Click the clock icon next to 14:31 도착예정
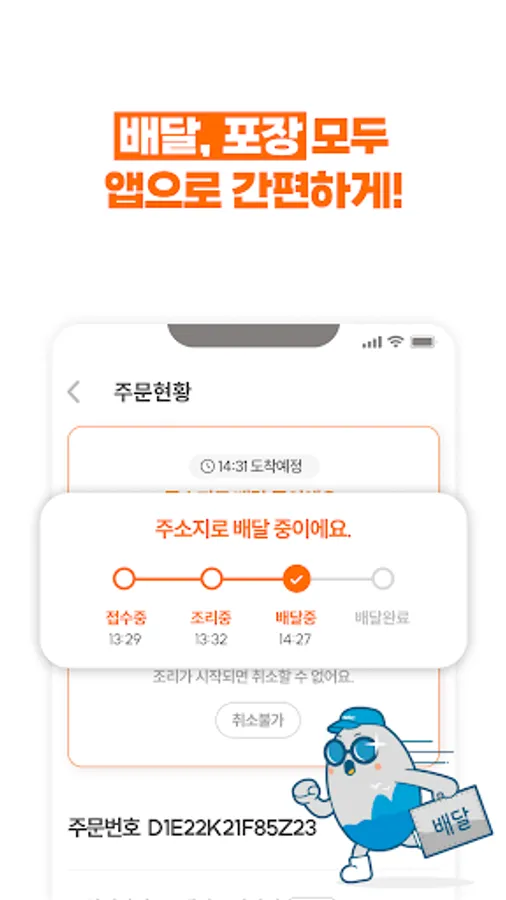This screenshot has width=506, height=900. [x=207, y=467]
